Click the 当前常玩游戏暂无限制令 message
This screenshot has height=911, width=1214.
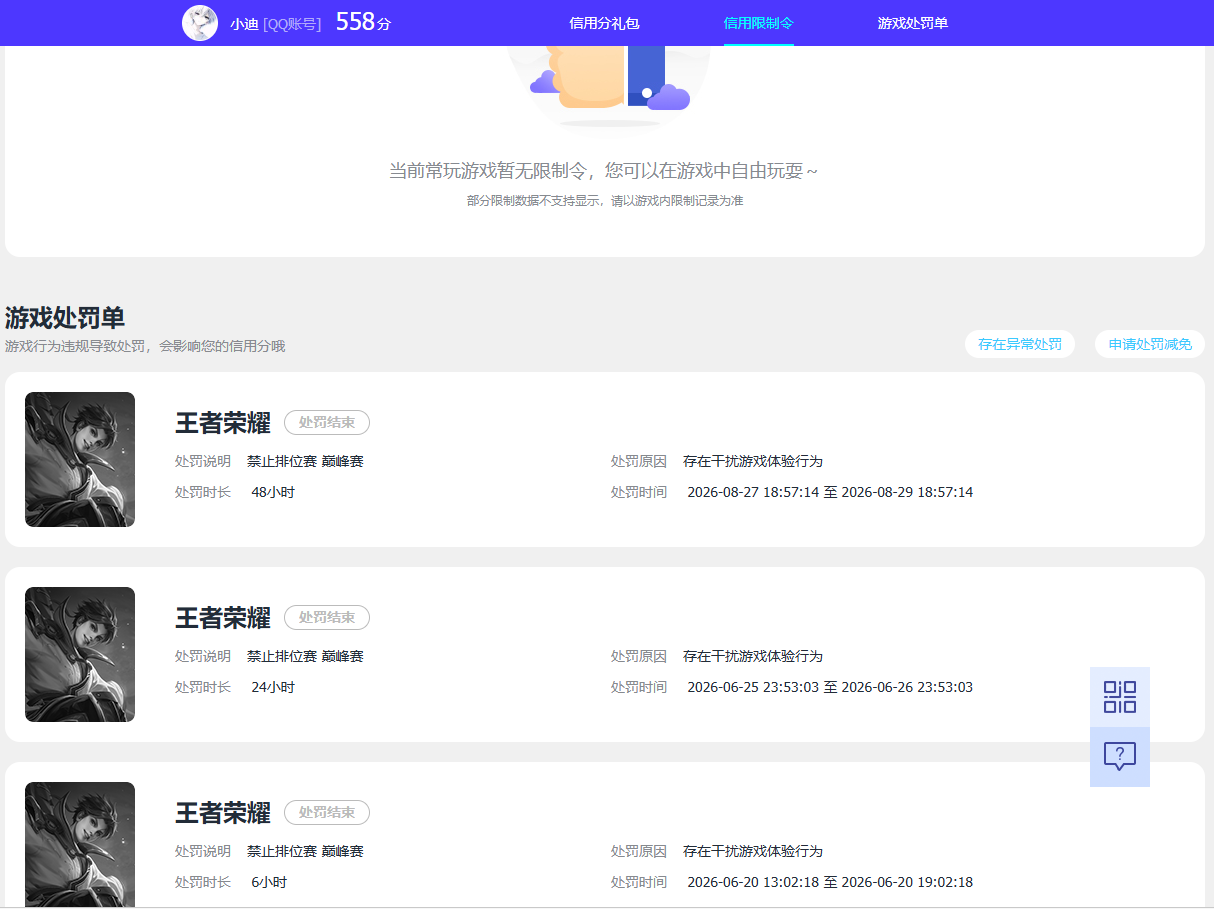click(x=603, y=171)
